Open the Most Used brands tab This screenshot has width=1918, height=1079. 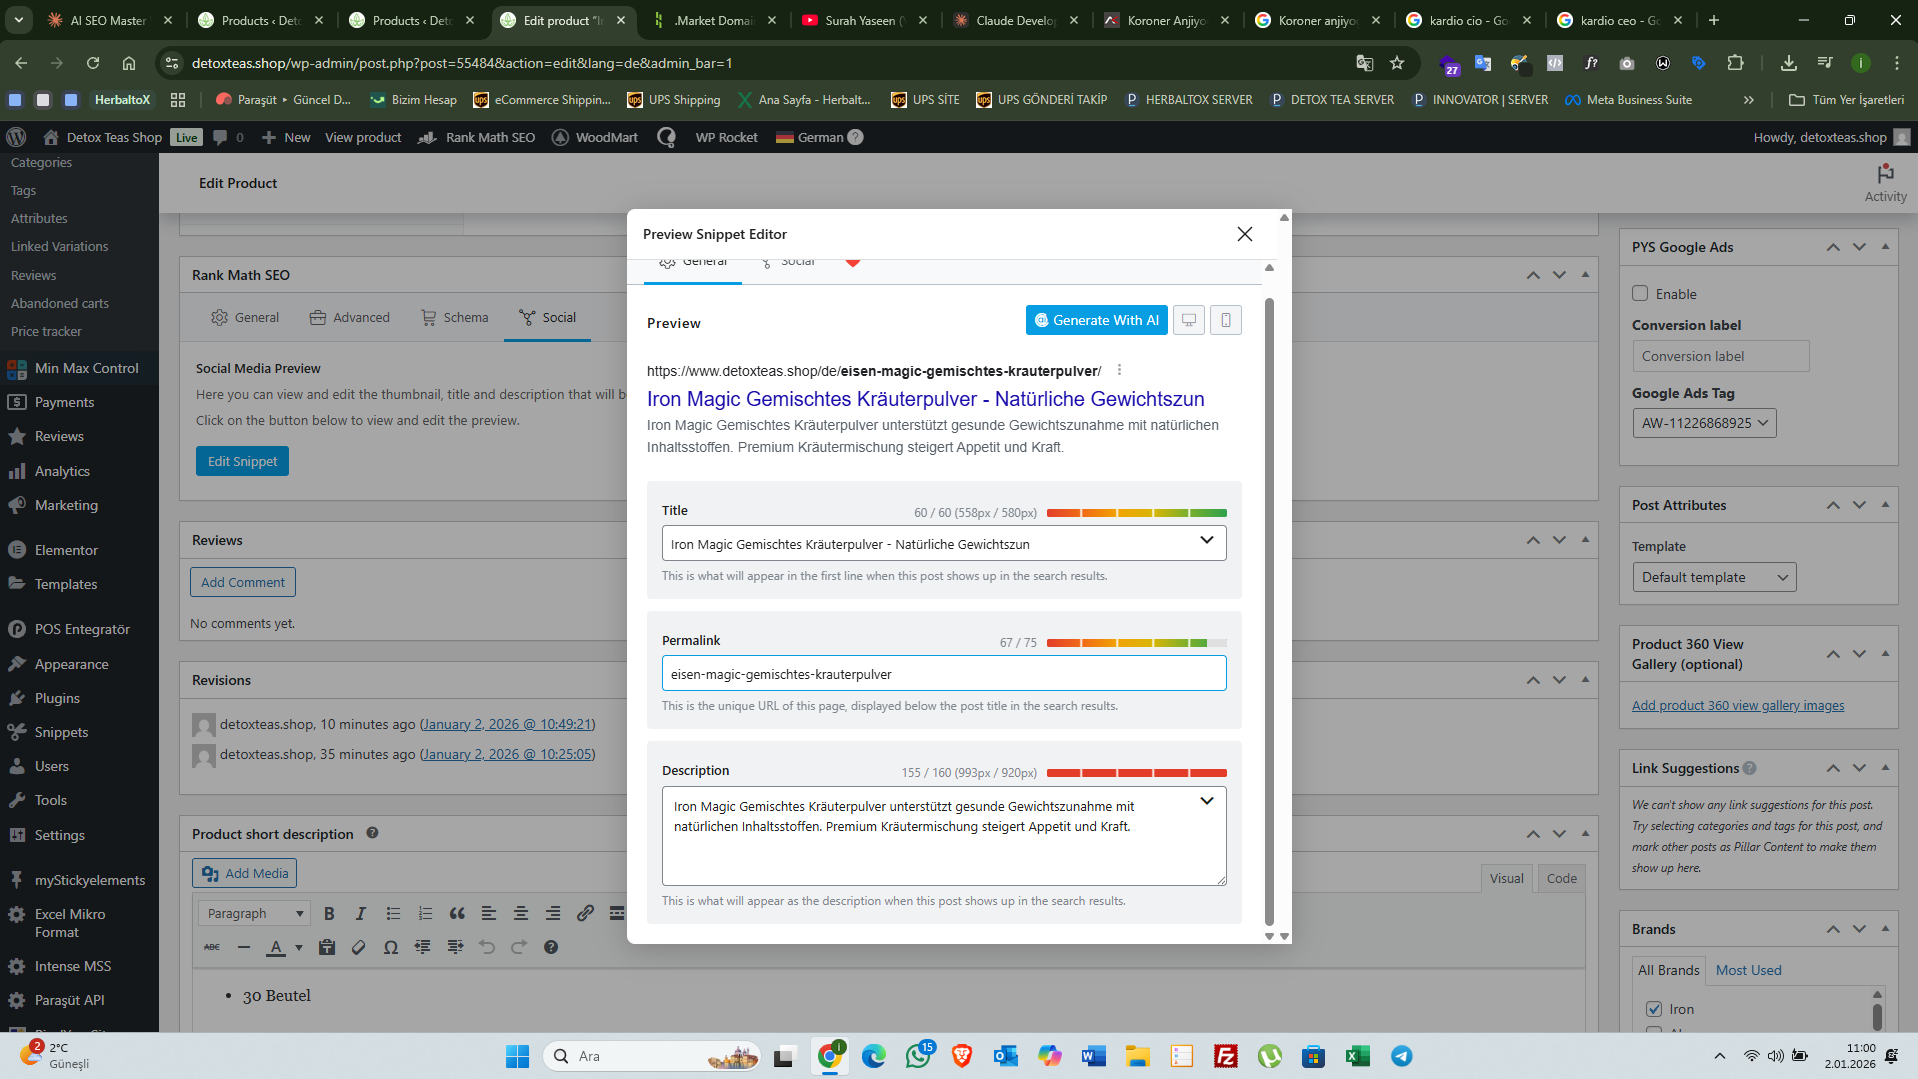click(x=1748, y=970)
